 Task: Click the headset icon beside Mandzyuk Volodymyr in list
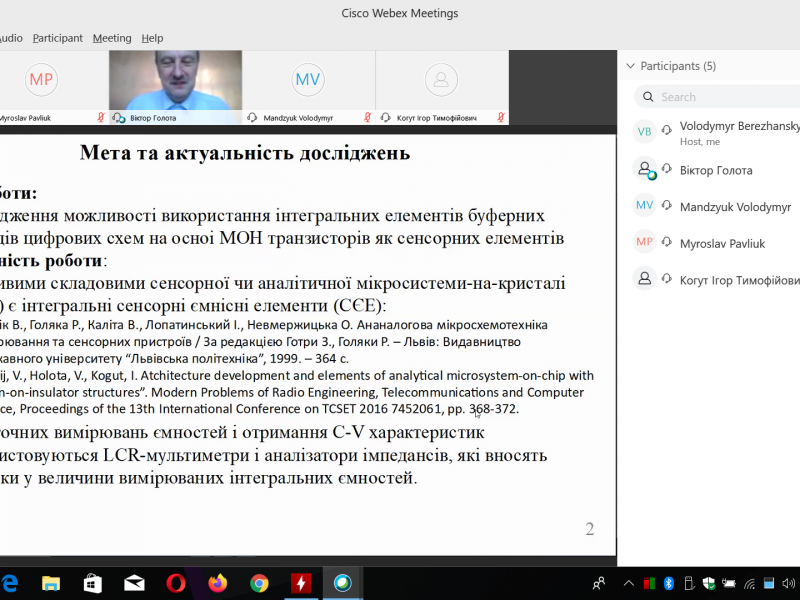click(x=666, y=207)
